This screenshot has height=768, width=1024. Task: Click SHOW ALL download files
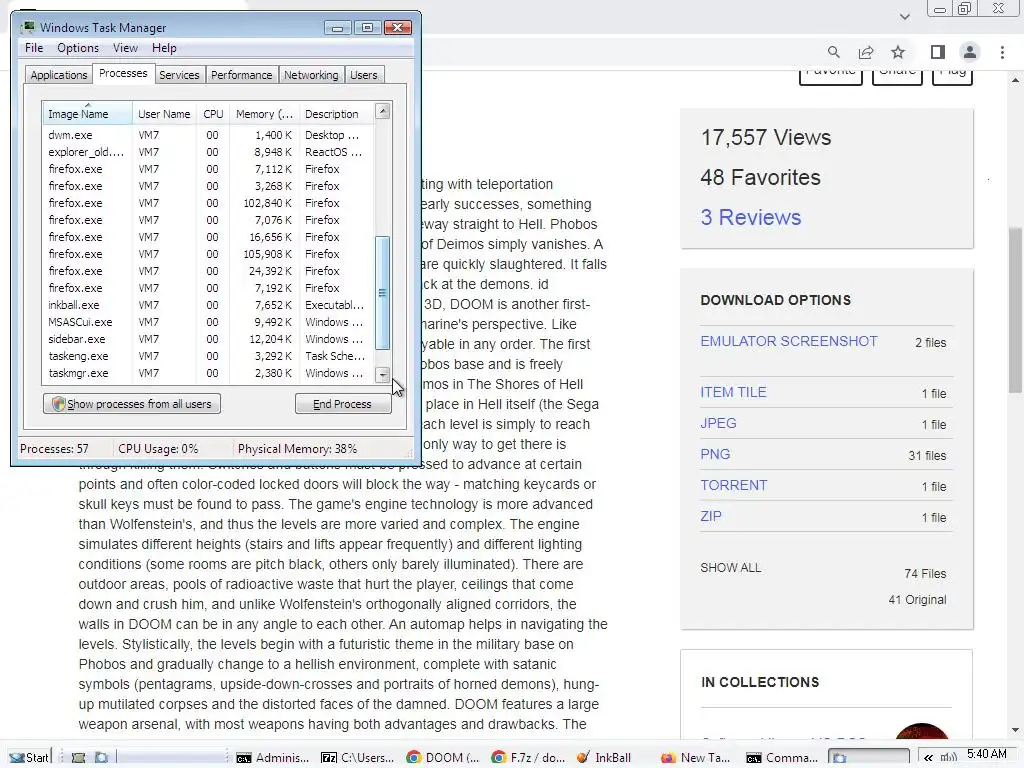pyautogui.click(x=730, y=568)
